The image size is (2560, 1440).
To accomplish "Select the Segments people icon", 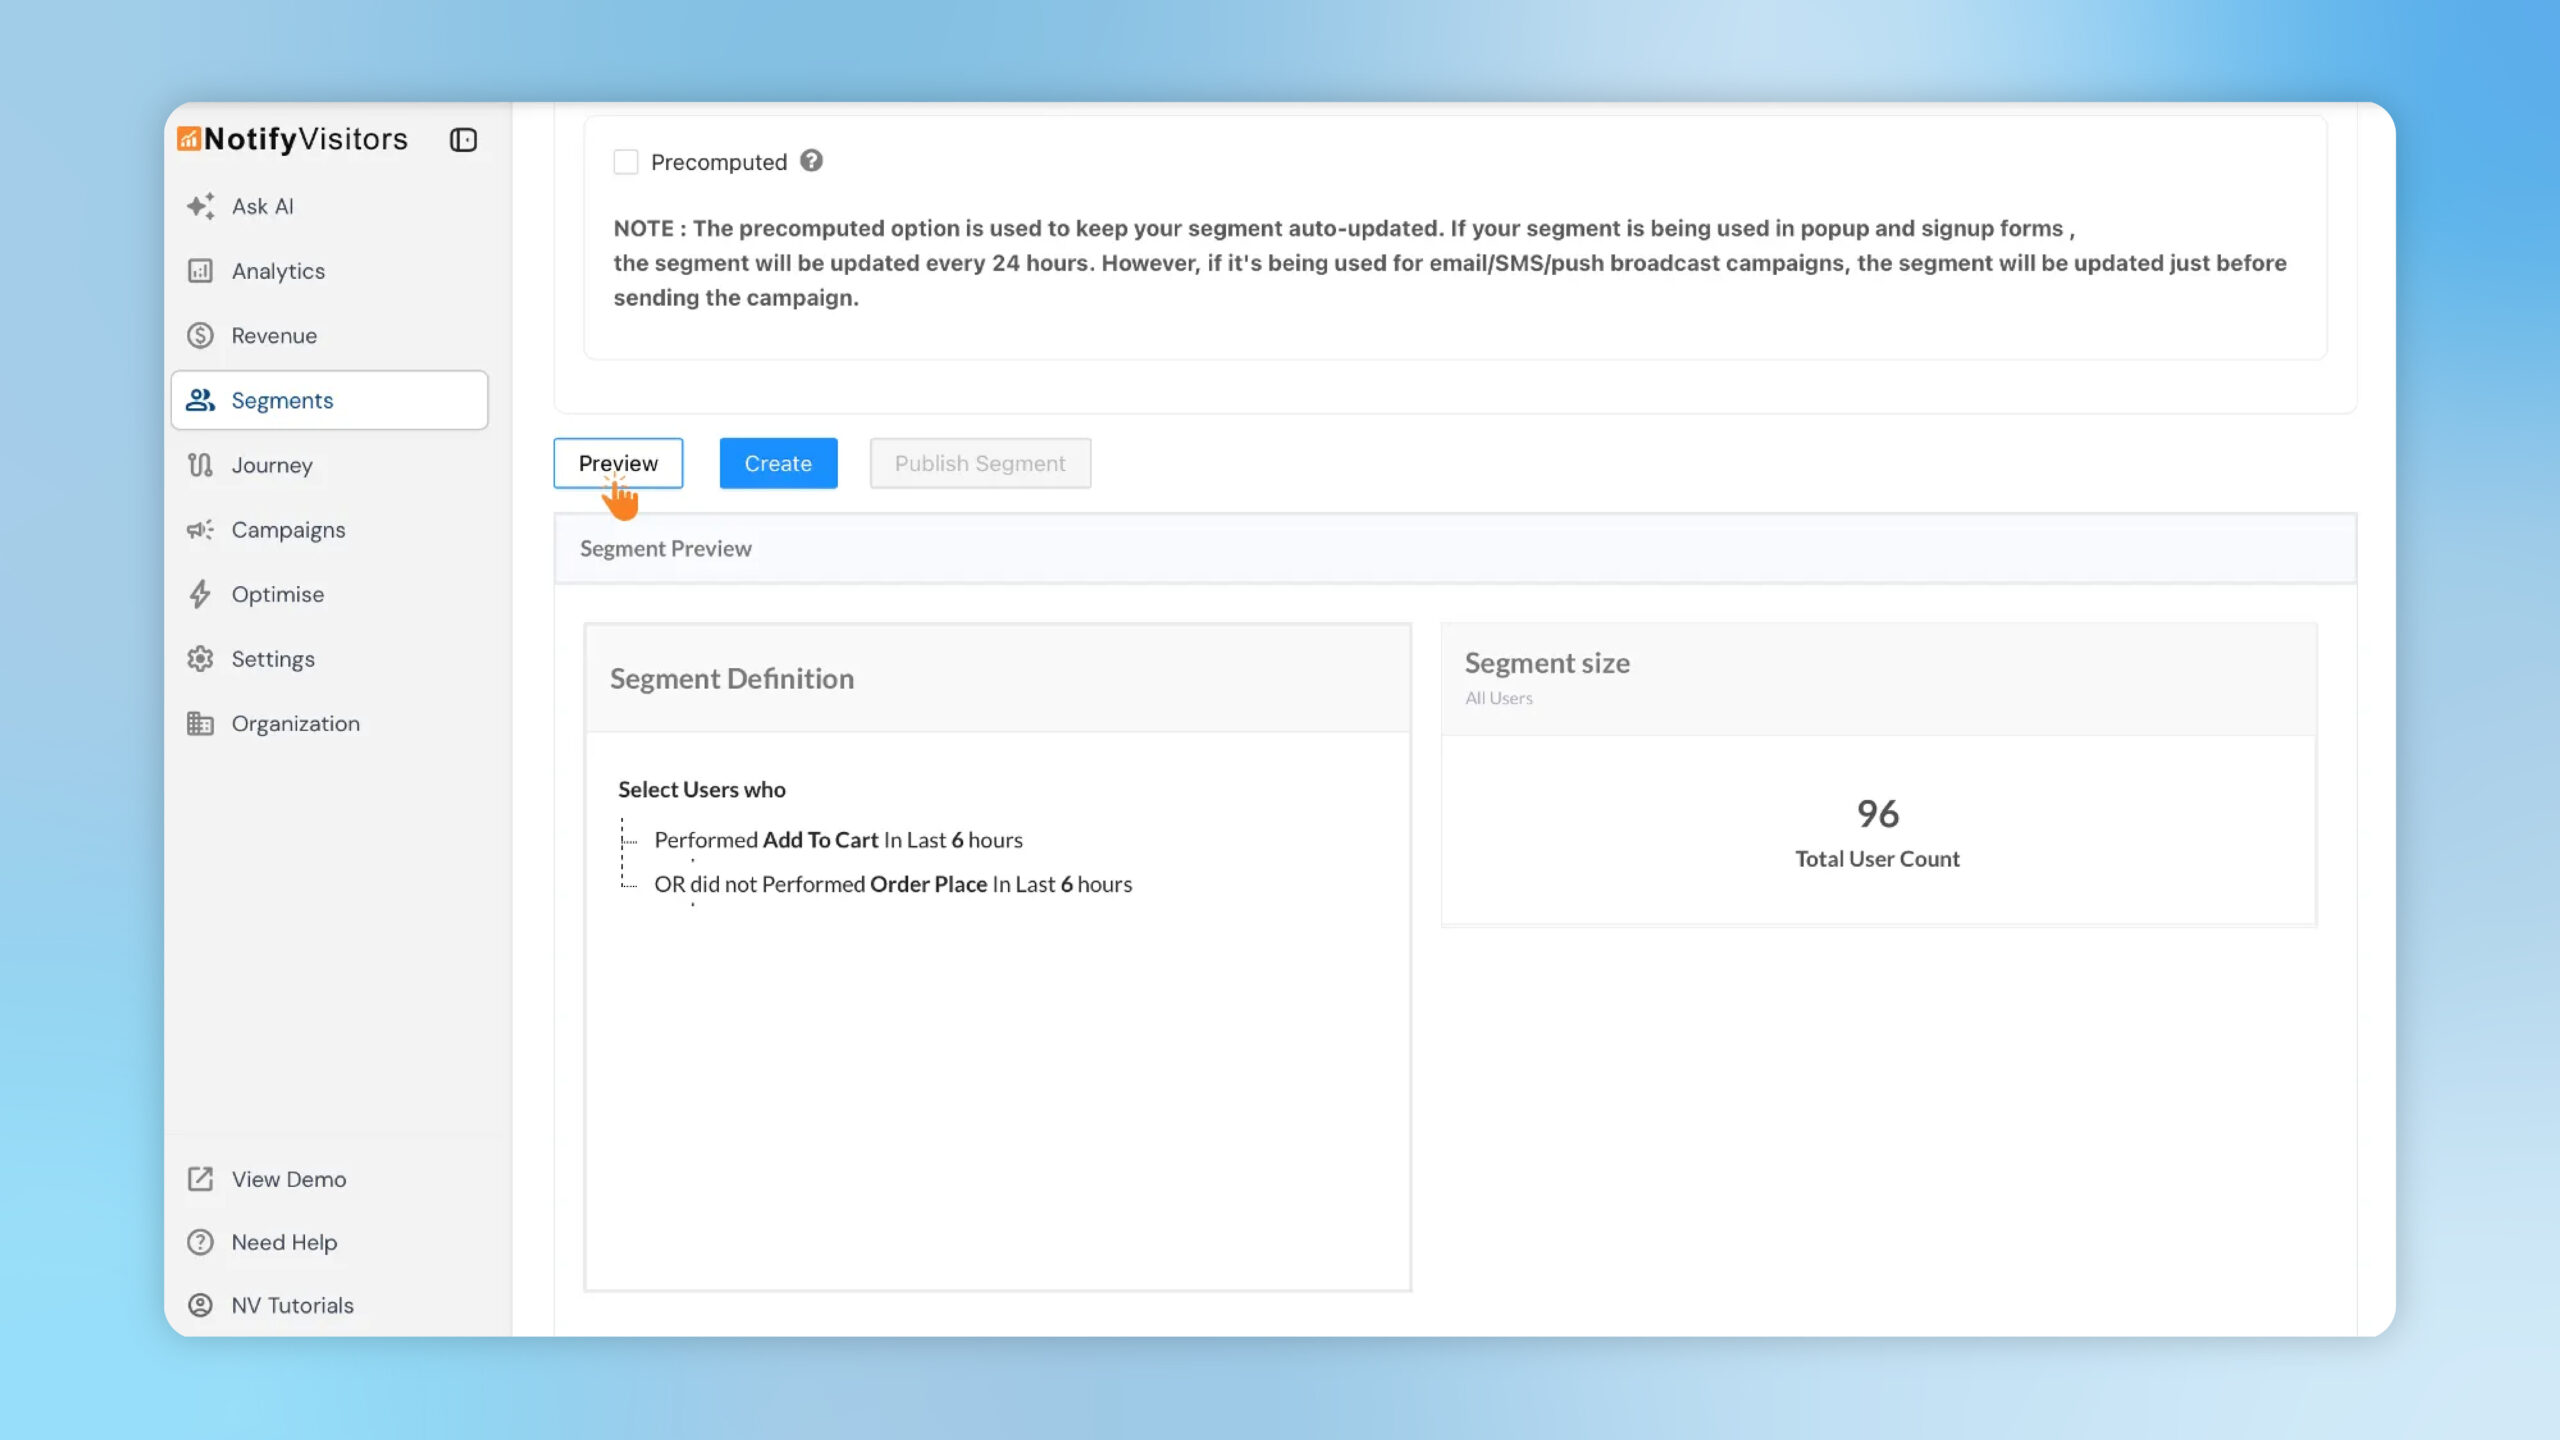I will coord(200,400).
